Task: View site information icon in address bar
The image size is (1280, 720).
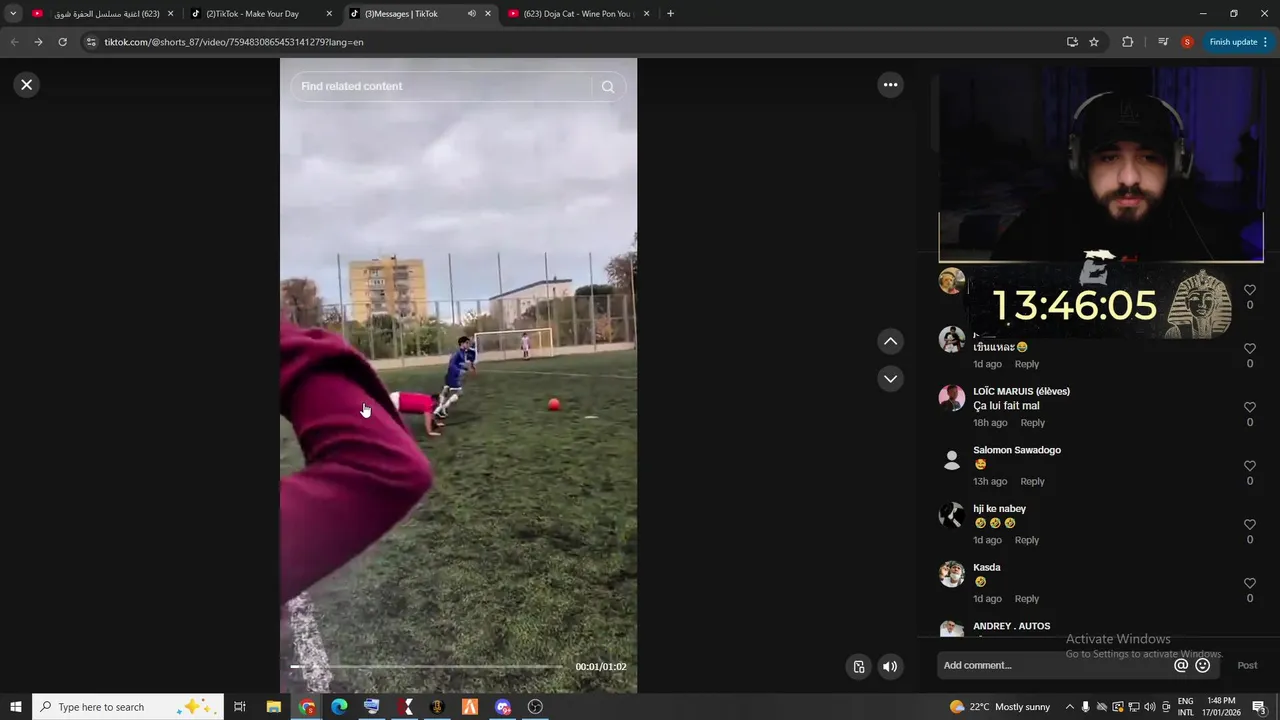Action: pos(91,42)
